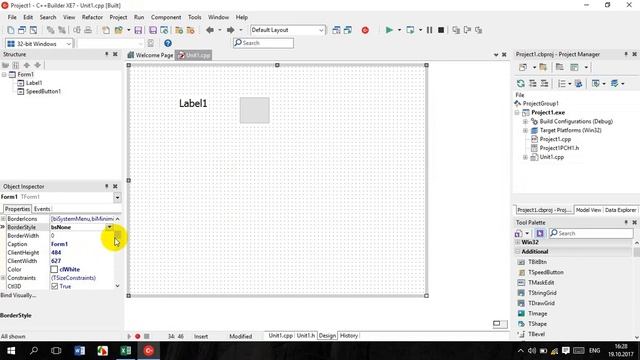Click the IDE Search field in toolbar
Screen dimensions: 640x360
click(263, 43)
